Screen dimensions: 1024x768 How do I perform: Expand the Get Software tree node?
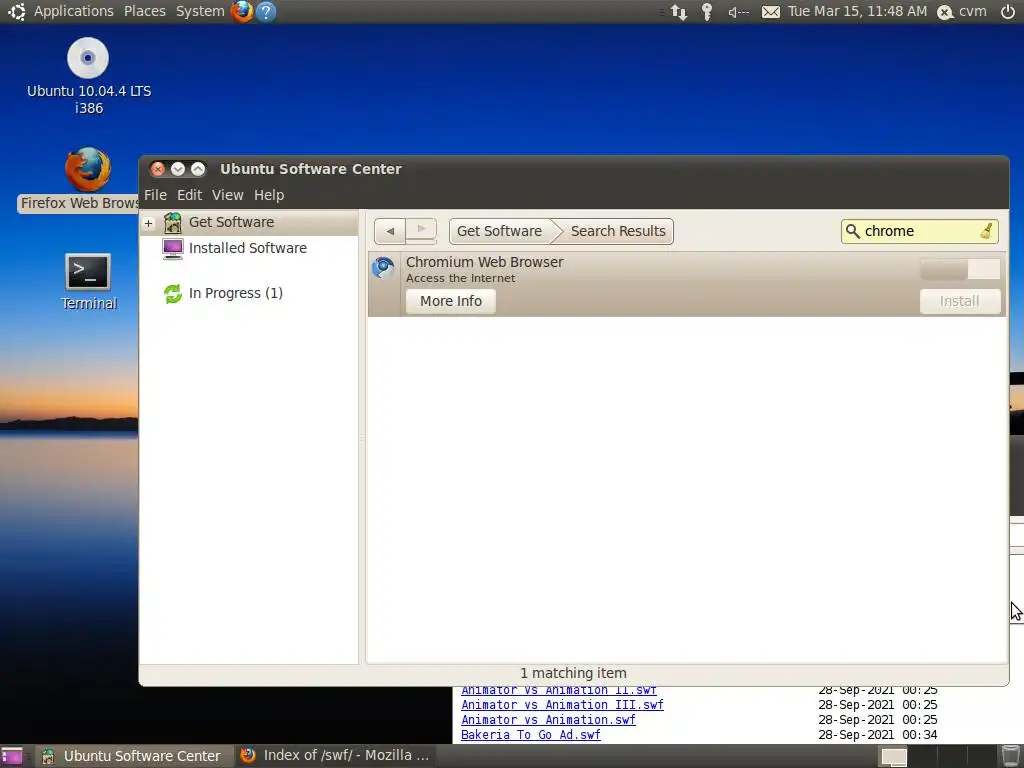(x=149, y=223)
